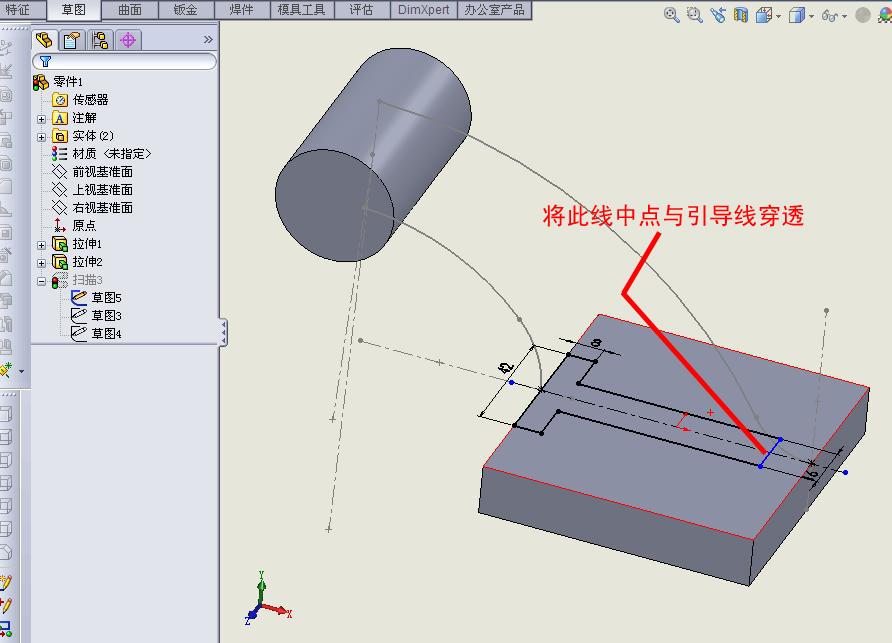
Task: Toggle the Section View icon
Action: coord(741,15)
